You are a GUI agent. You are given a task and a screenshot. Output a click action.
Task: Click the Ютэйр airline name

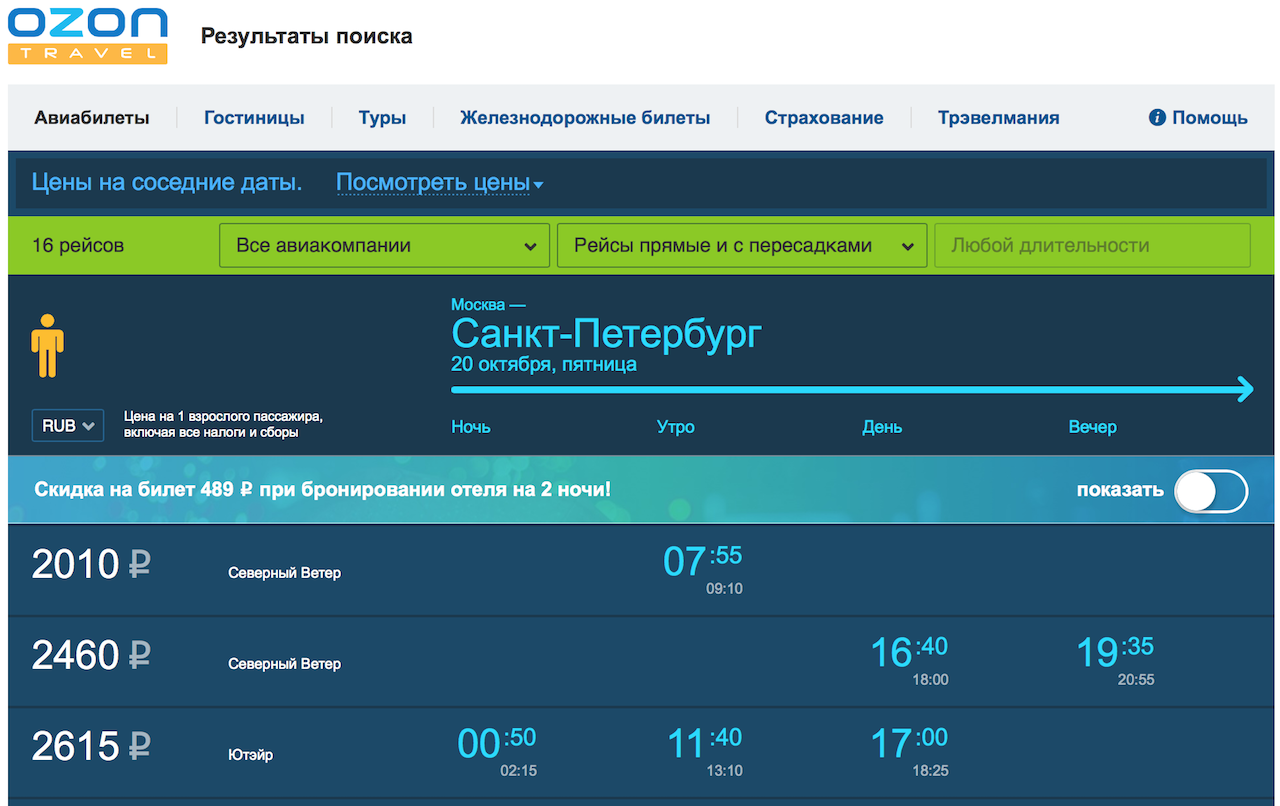(x=250, y=755)
